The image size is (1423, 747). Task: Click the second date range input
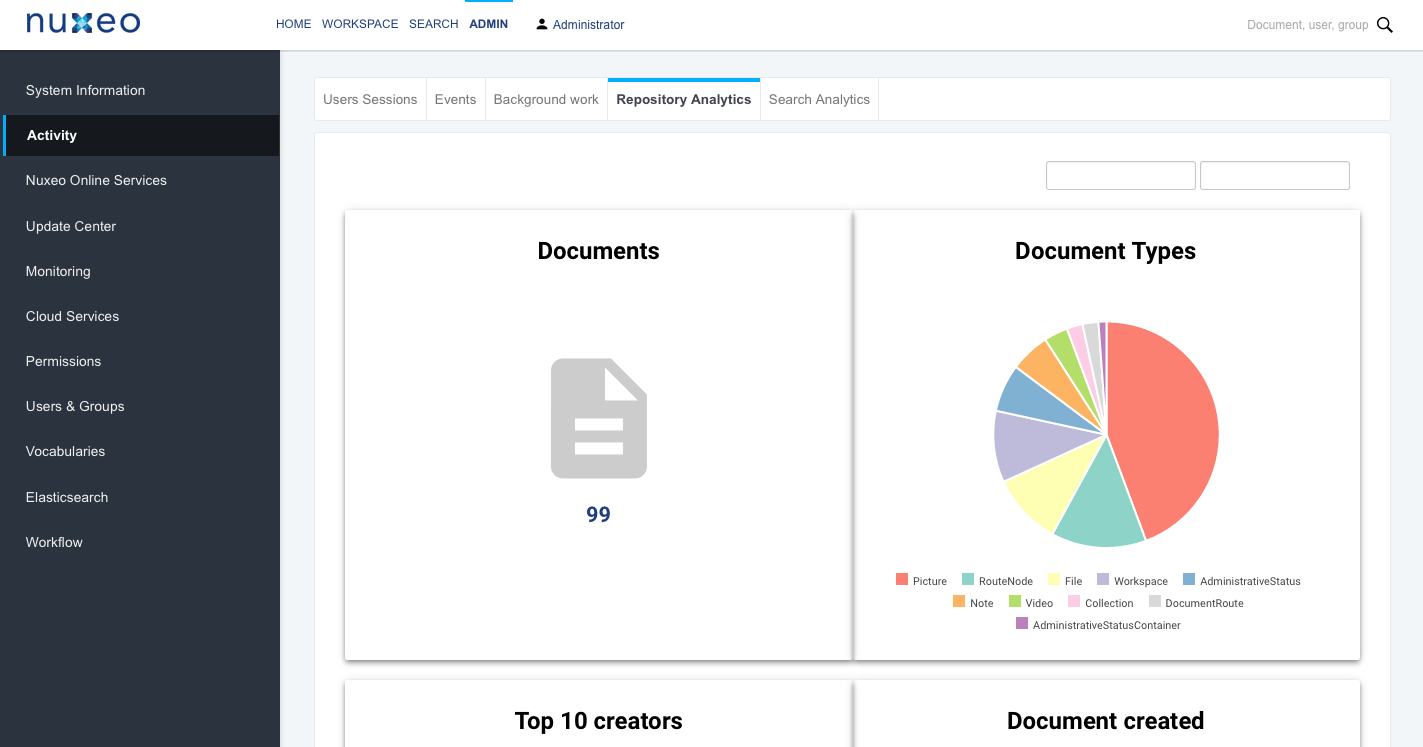[x=1275, y=175]
